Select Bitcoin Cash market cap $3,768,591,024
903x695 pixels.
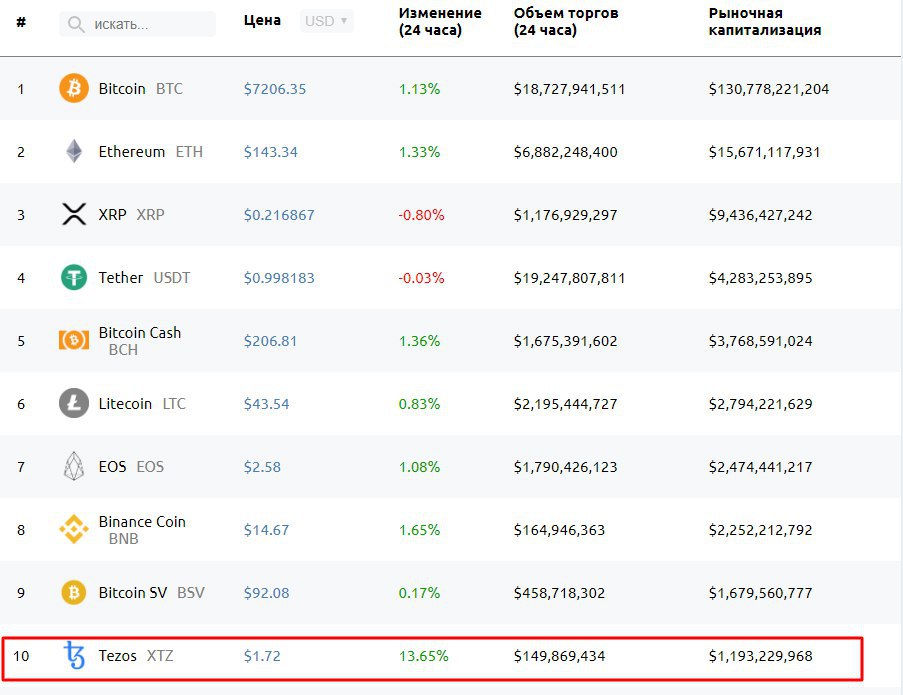(760, 341)
